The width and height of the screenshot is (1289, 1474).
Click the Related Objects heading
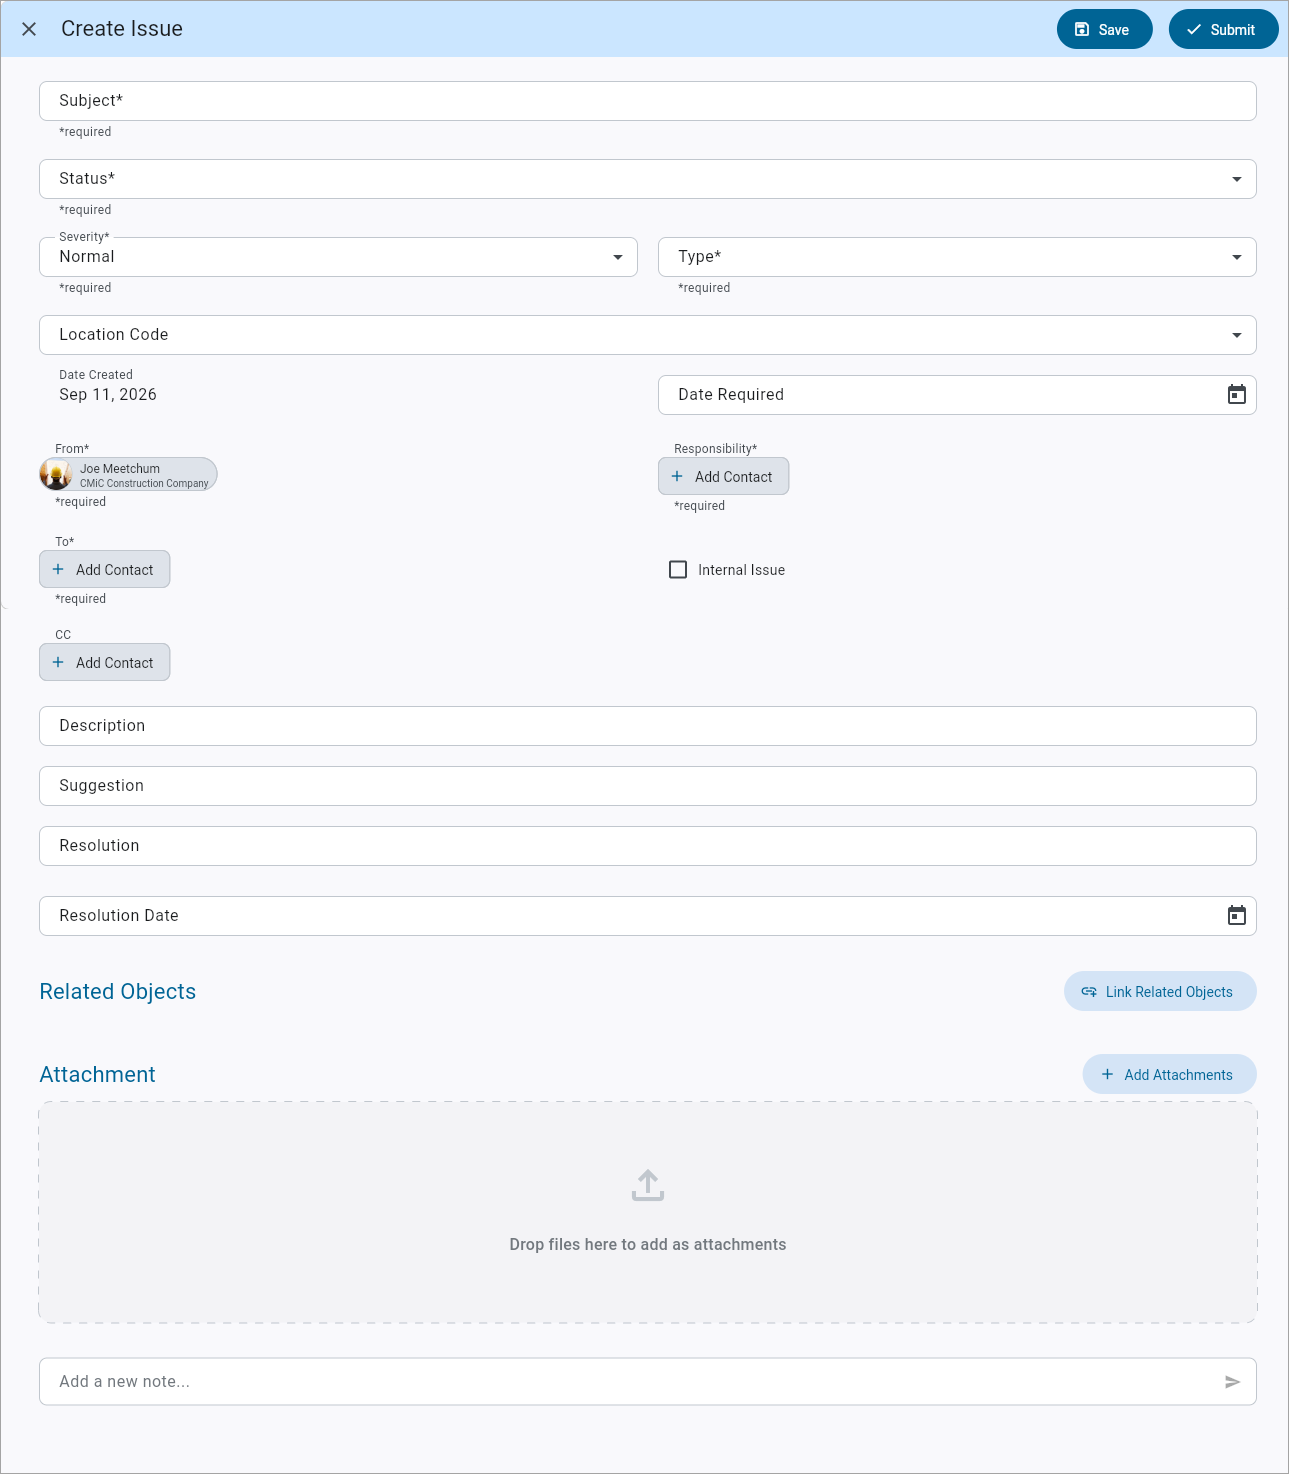118,992
